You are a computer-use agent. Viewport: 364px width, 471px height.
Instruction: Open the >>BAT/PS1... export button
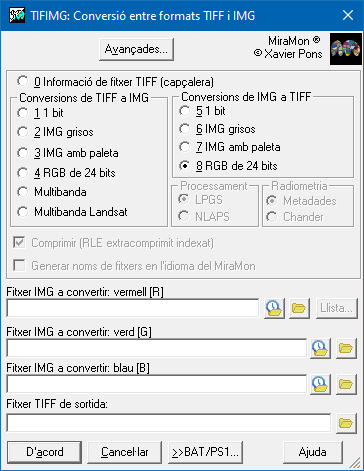205,452
